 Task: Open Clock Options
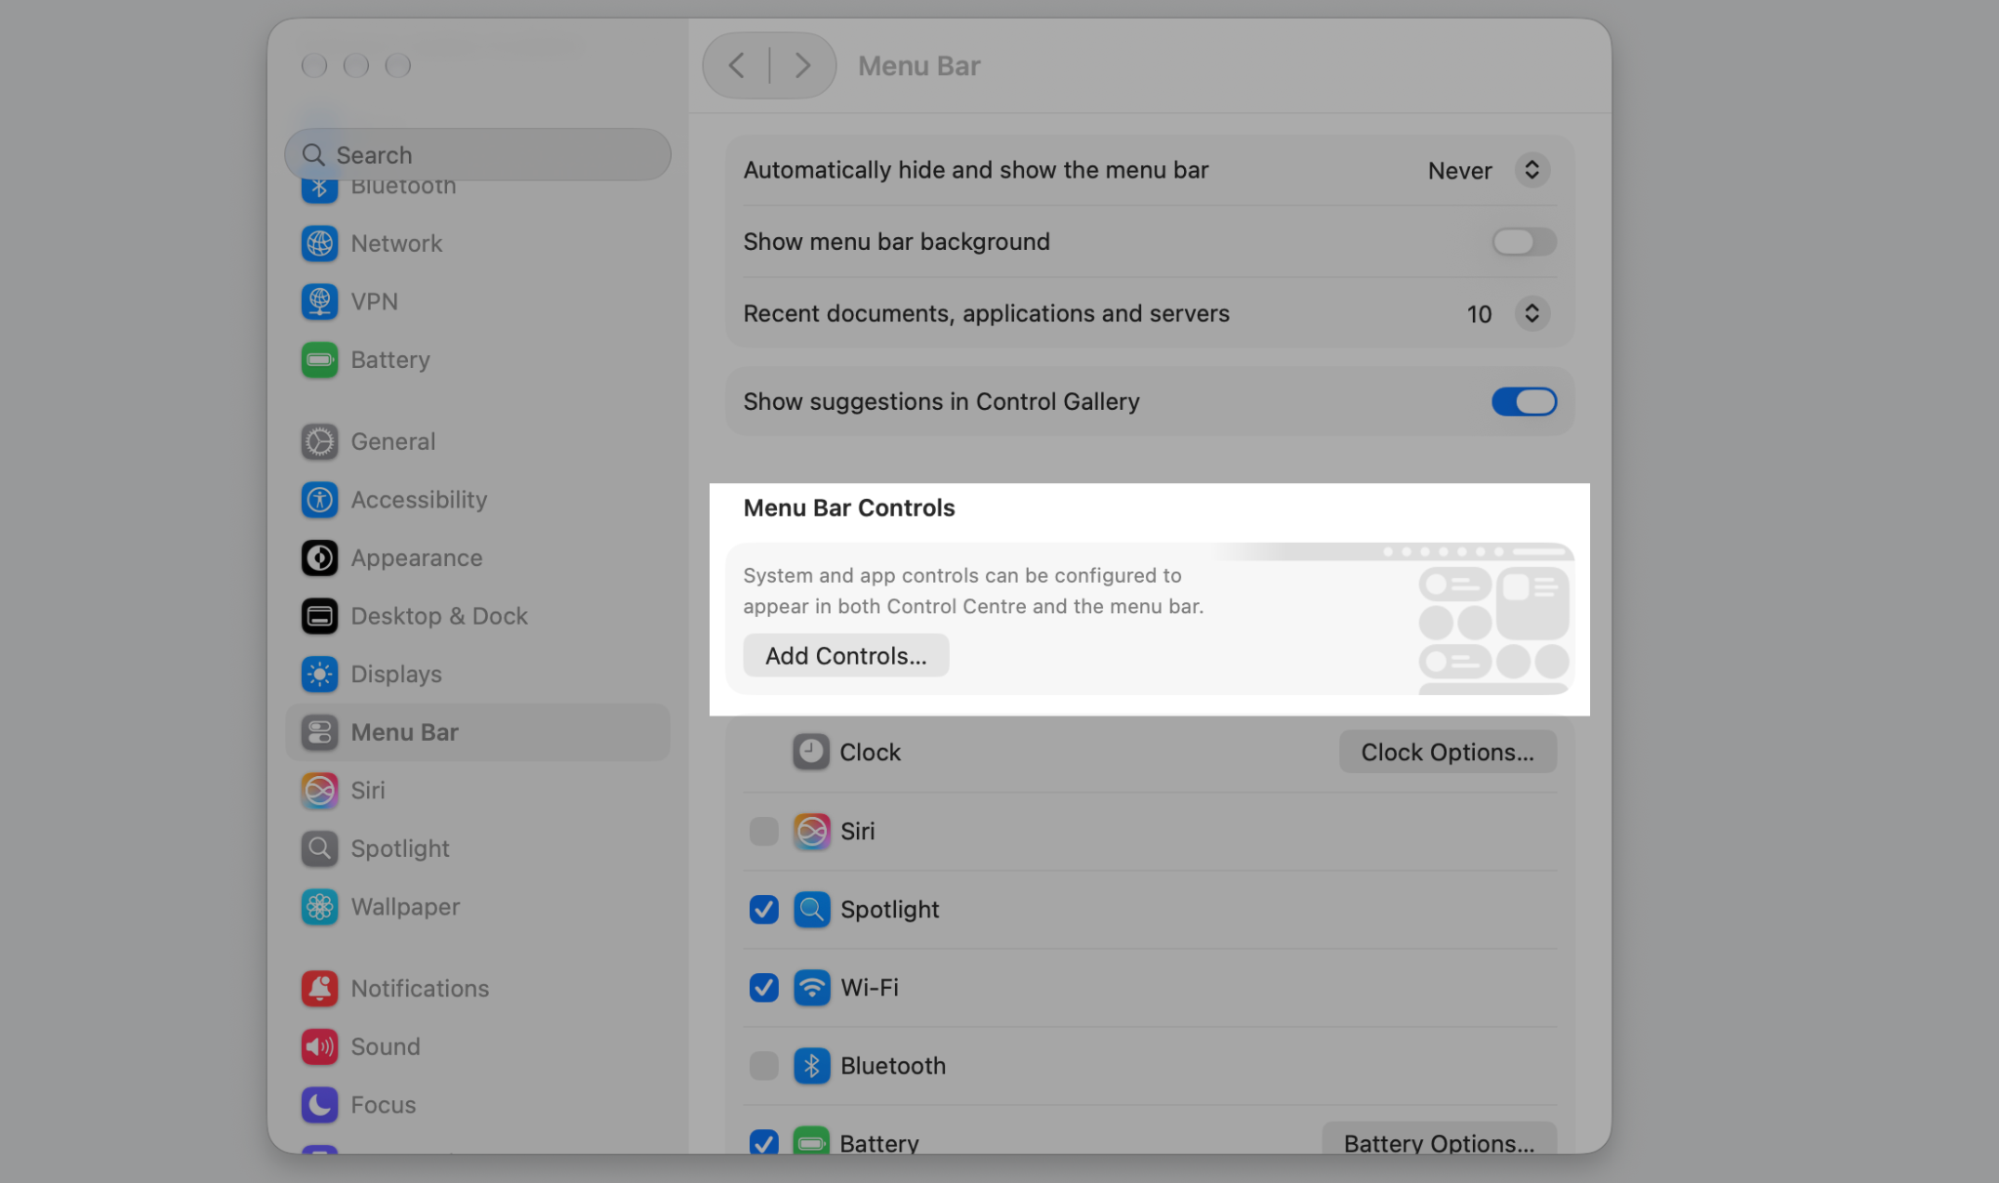click(x=1447, y=752)
